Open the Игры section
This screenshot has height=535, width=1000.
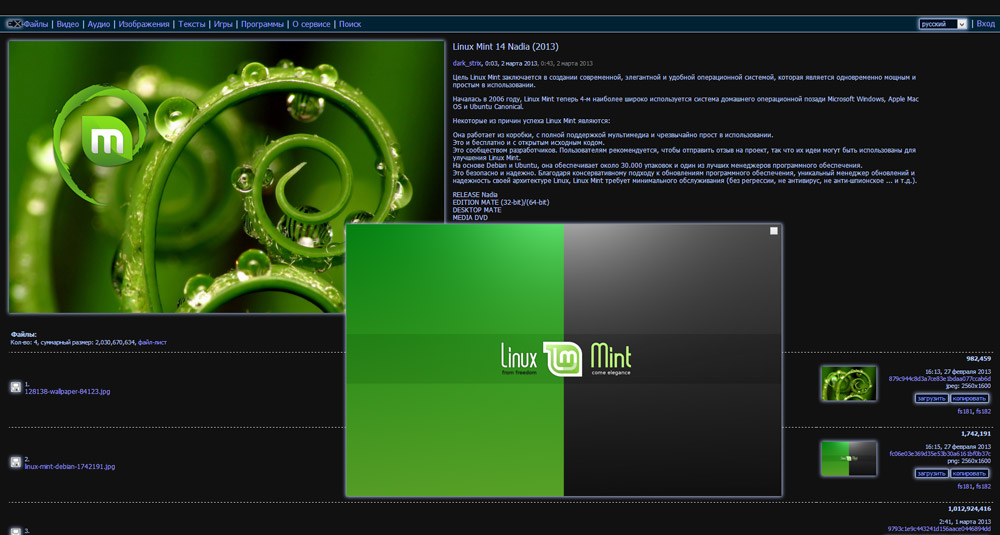coord(223,24)
